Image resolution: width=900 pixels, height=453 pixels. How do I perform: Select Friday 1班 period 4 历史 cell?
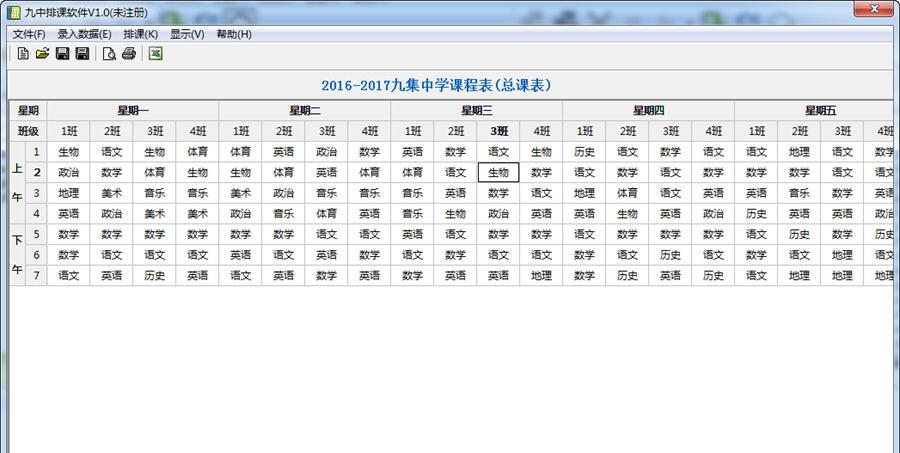point(756,214)
